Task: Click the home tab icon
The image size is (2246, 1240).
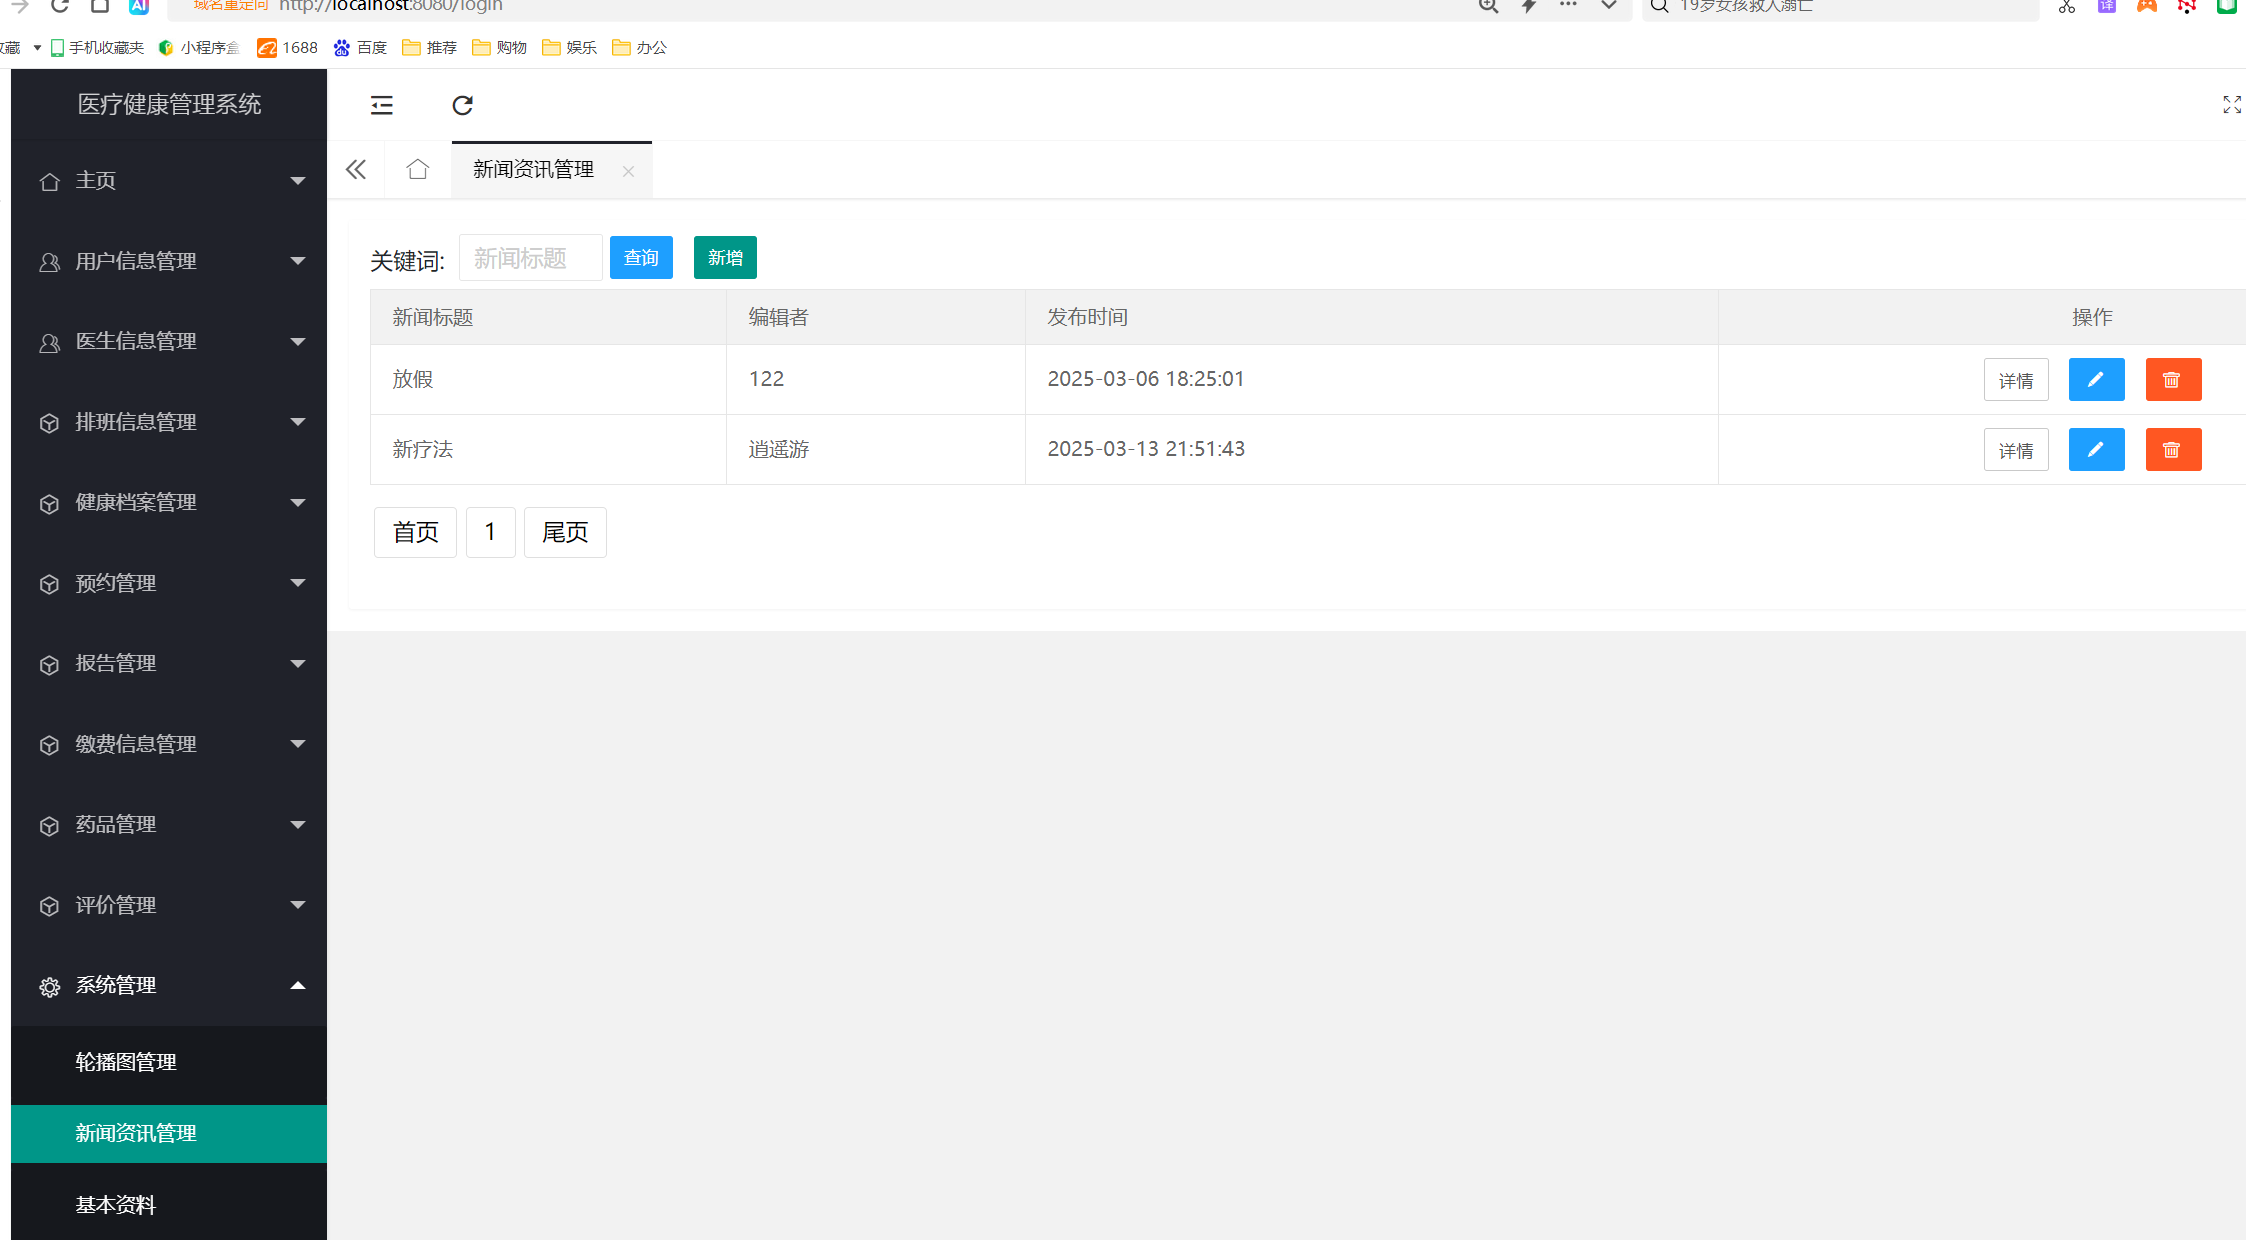Action: 418,169
